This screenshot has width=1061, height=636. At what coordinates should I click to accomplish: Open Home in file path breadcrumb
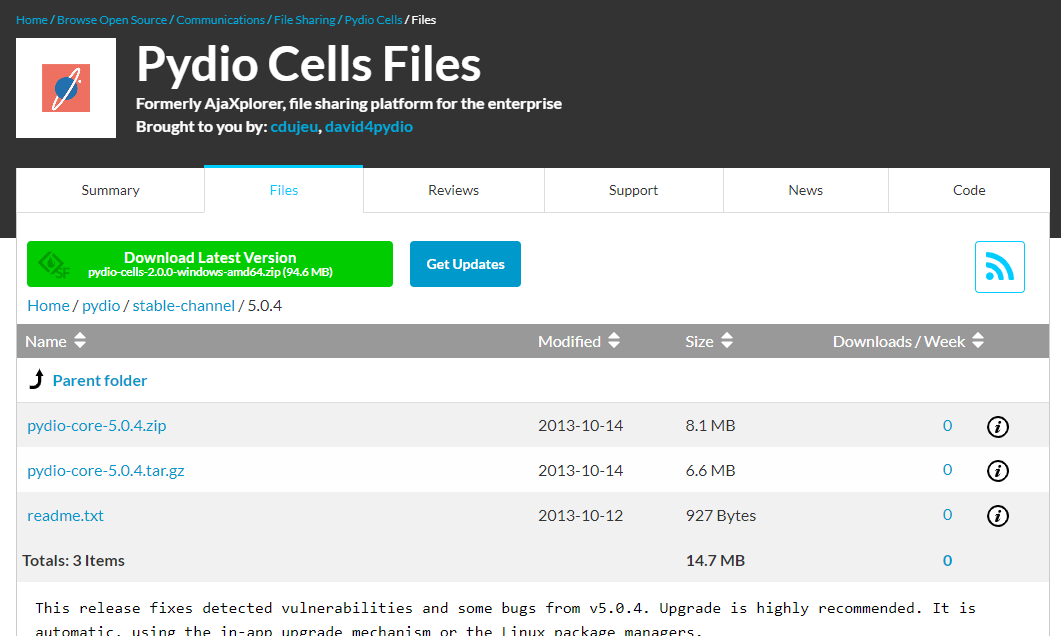pos(48,306)
